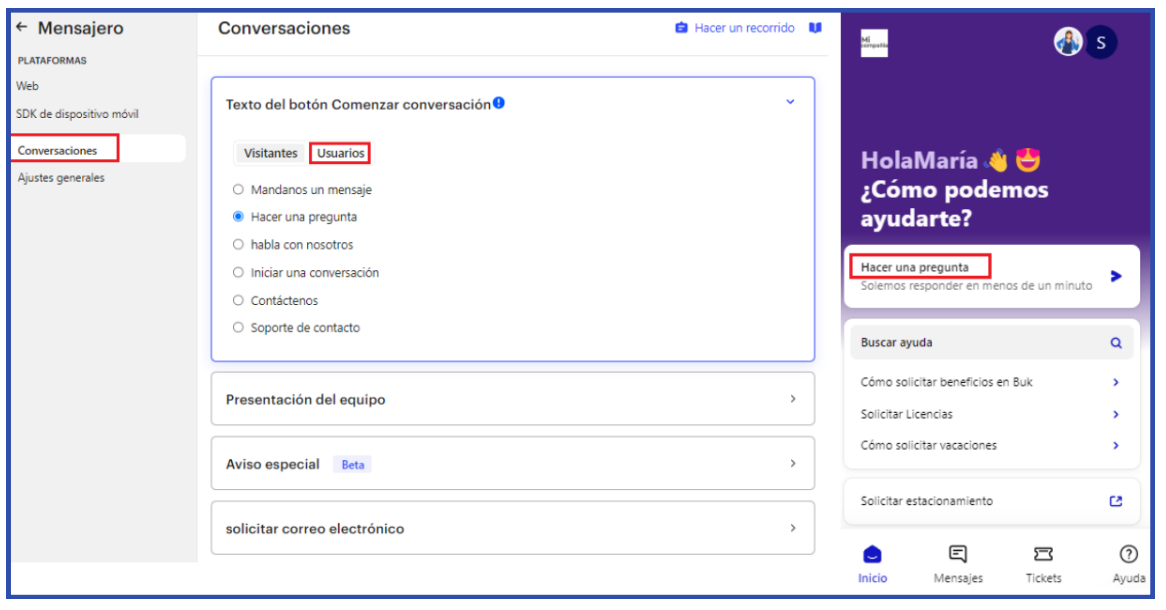Select the Mandanos un mensaje radio option
This screenshot has height=610, width=1166.
[238, 189]
